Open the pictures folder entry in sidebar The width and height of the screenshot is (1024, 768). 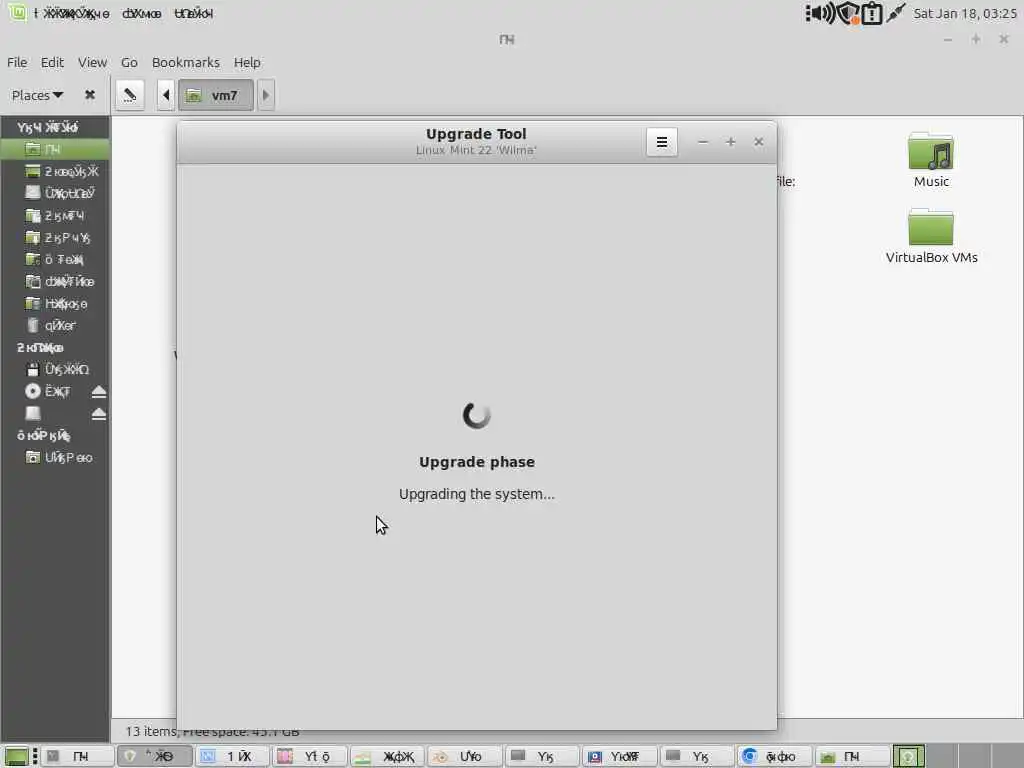coord(56,281)
